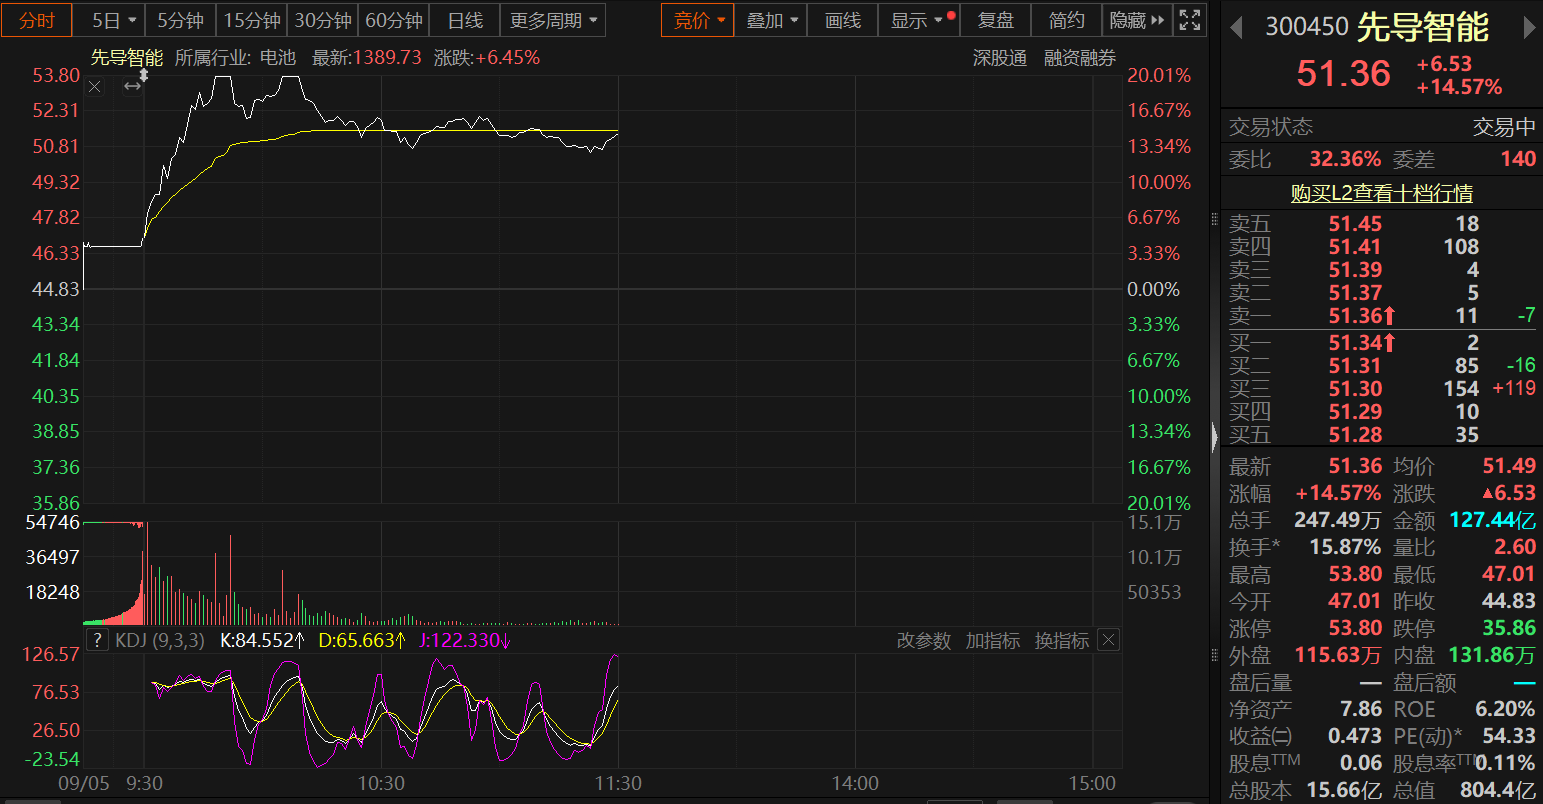Click the 14:00 time axis label
Screen dimensions: 1543x804
[x=855, y=783]
